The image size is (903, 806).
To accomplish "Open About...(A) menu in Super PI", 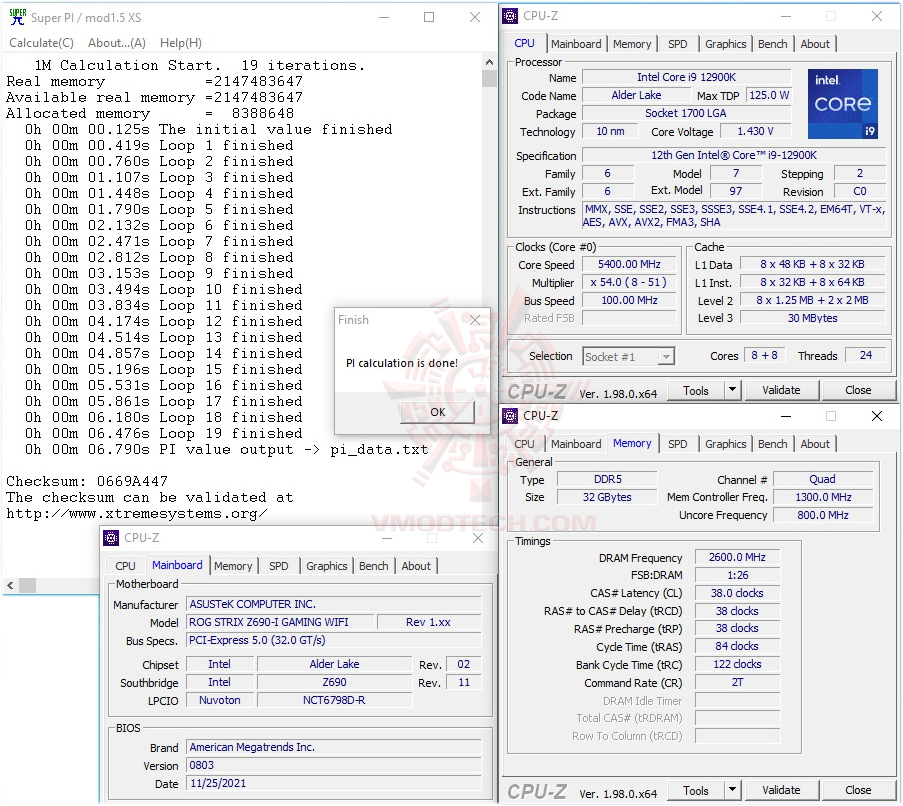I will tap(116, 43).
